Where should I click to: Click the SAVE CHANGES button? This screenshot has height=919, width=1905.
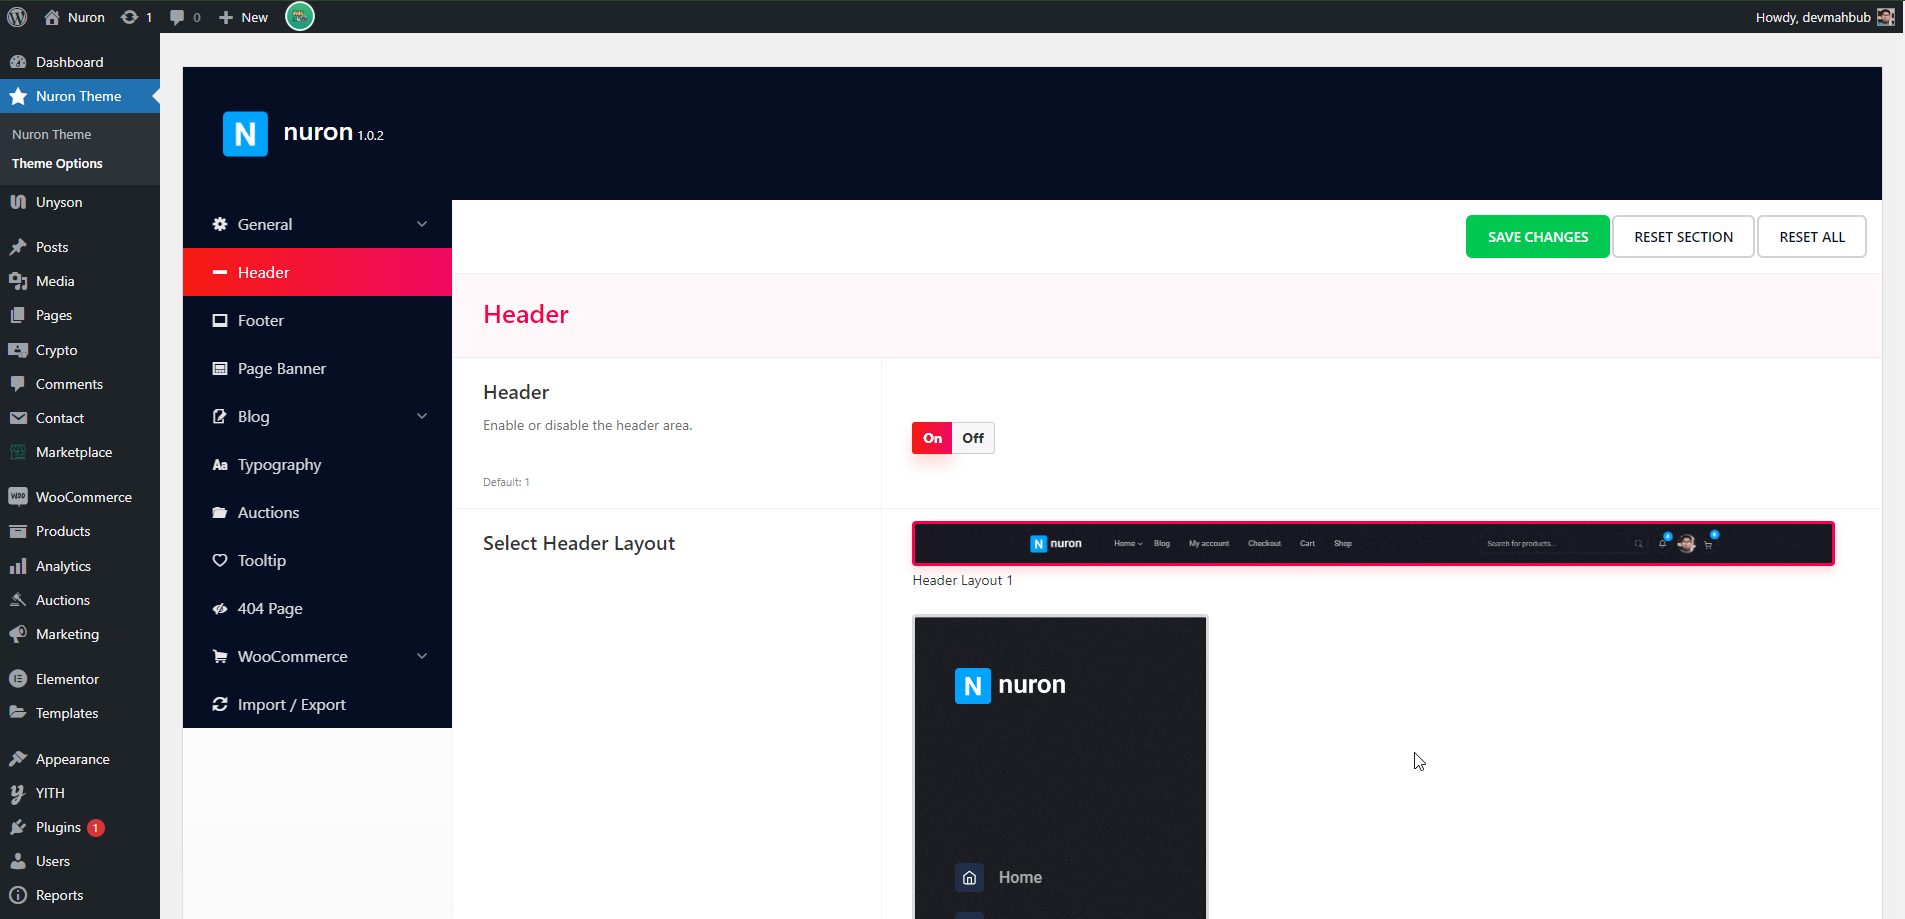click(x=1538, y=237)
